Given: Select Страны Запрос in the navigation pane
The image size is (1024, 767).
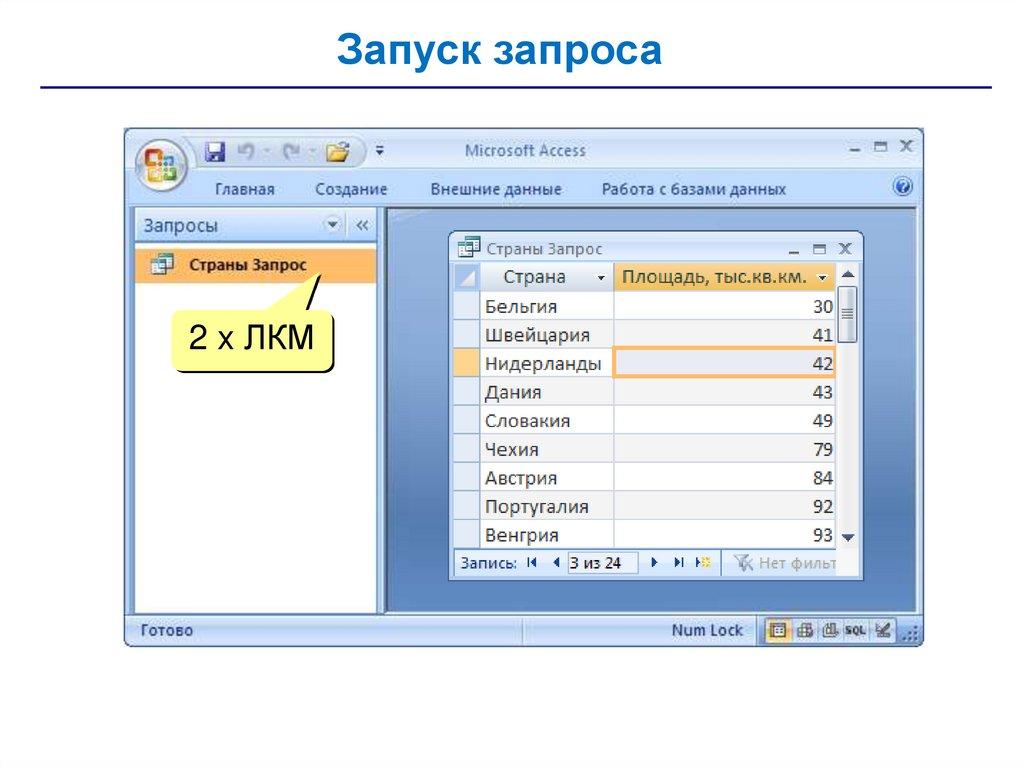Looking at the screenshot, I should [x=247, y=265].
